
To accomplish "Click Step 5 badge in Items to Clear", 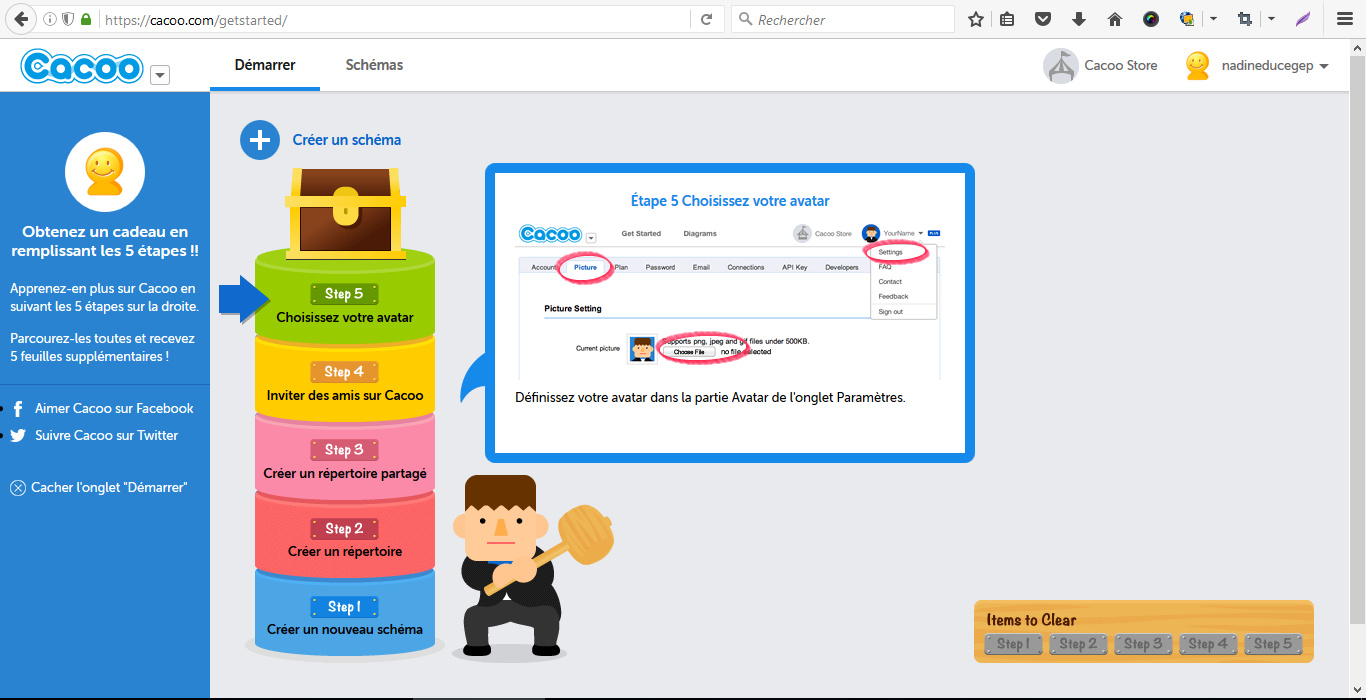I will tap(1273, 644).
